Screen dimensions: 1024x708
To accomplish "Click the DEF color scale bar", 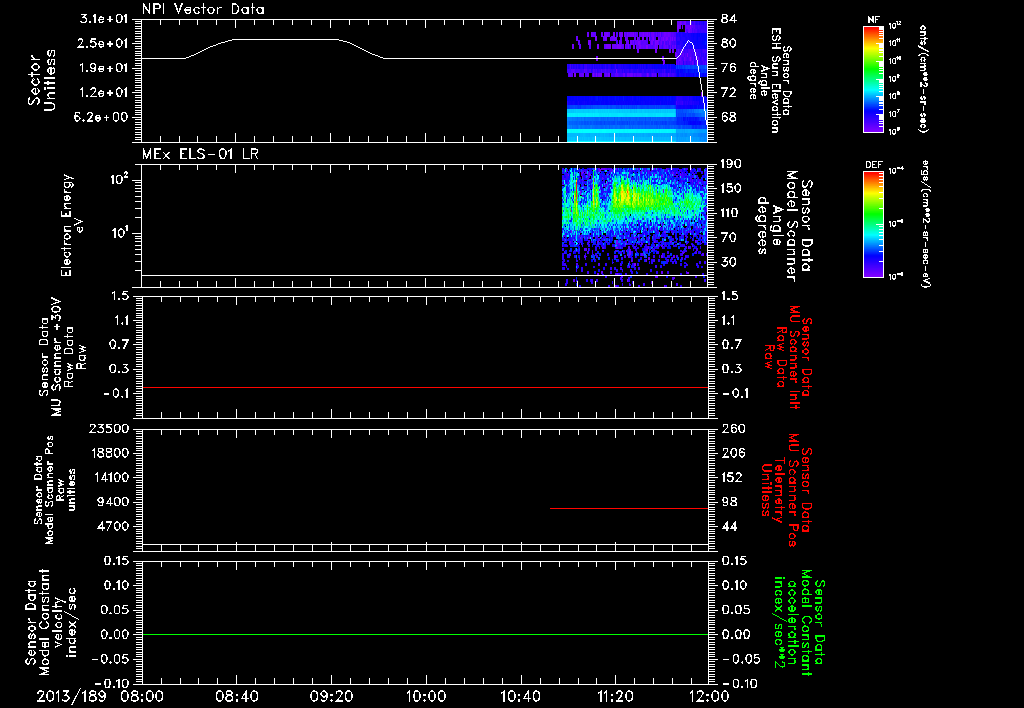I will (x=873, y=223).
